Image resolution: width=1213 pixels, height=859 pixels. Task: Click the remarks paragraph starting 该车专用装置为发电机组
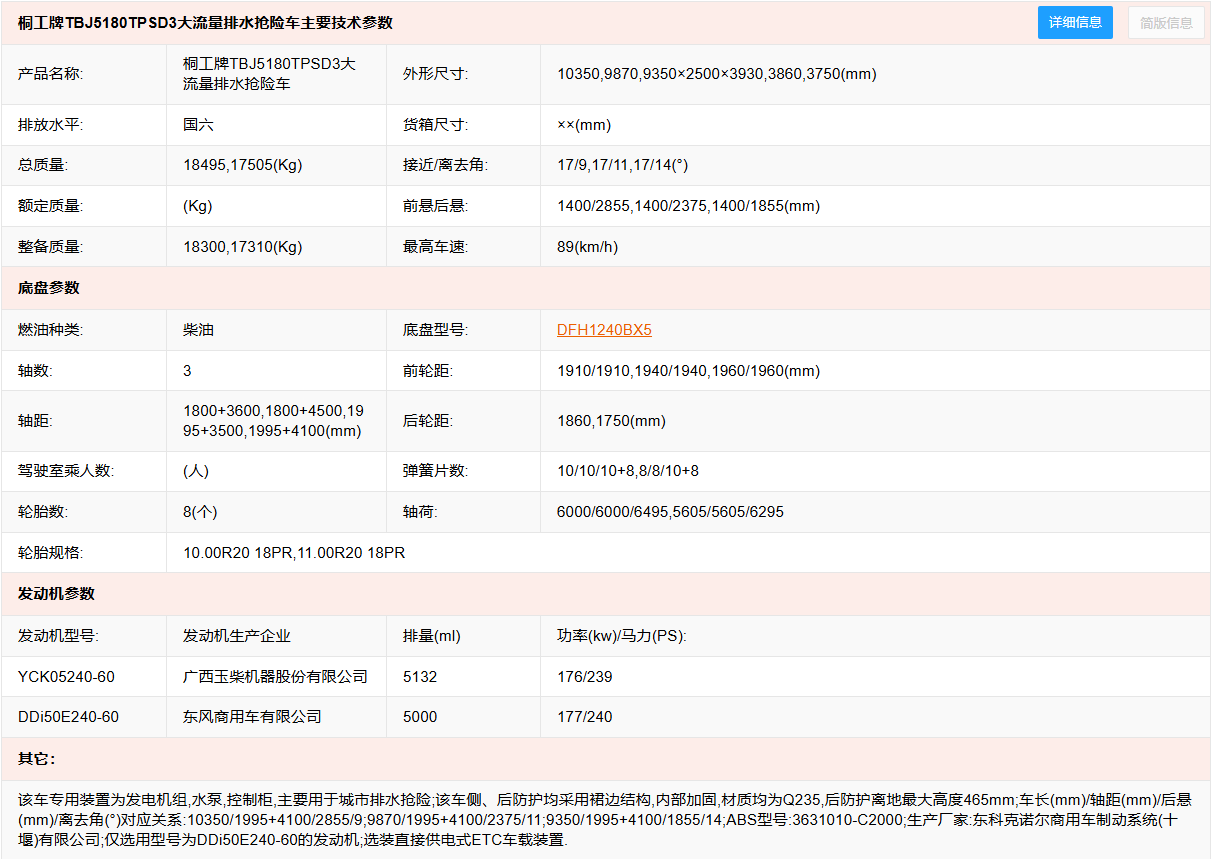click(605, 819)
